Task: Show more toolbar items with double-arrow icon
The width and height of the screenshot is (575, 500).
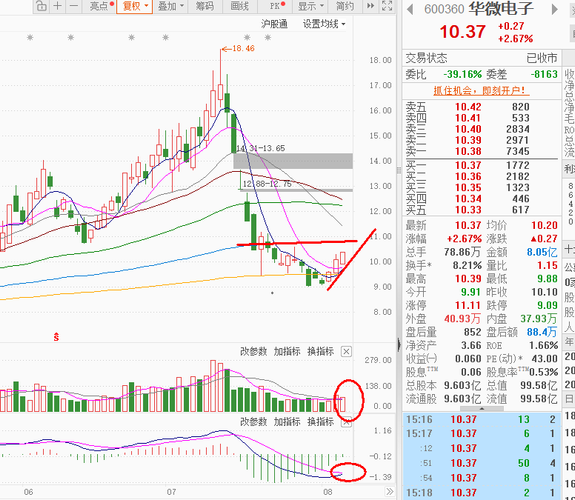Action: coord(370,6)
